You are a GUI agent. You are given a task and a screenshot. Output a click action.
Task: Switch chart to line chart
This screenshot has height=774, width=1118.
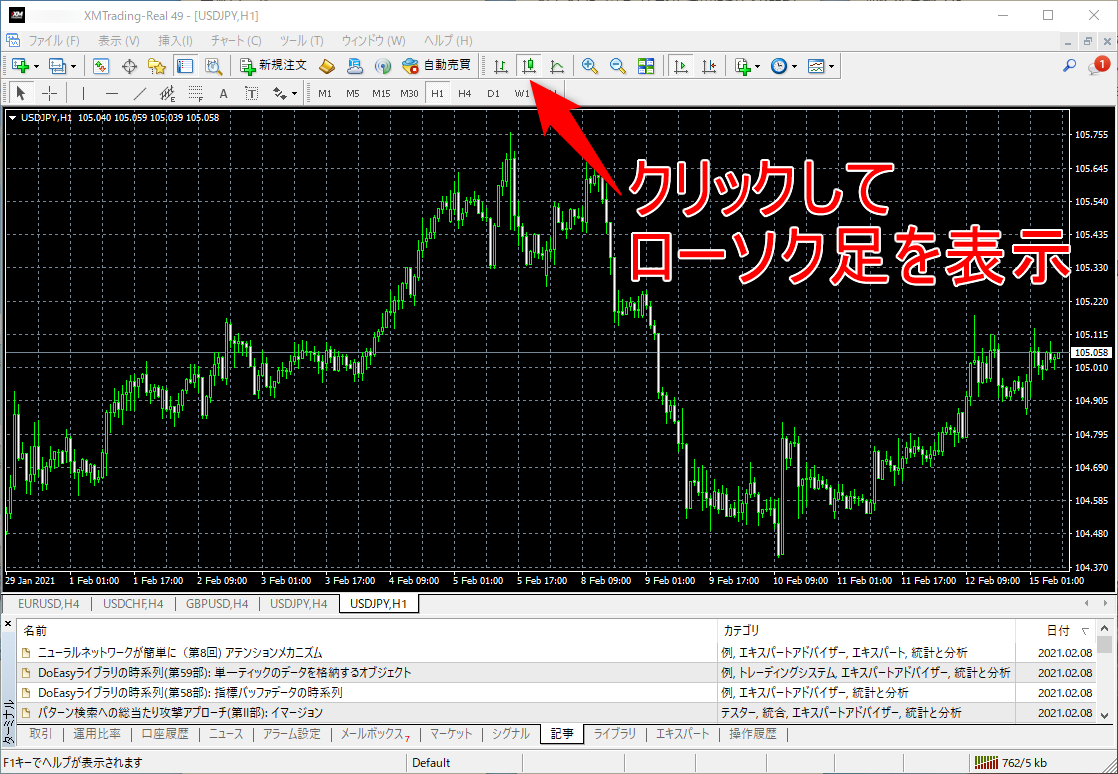click(x=557, y=66)
